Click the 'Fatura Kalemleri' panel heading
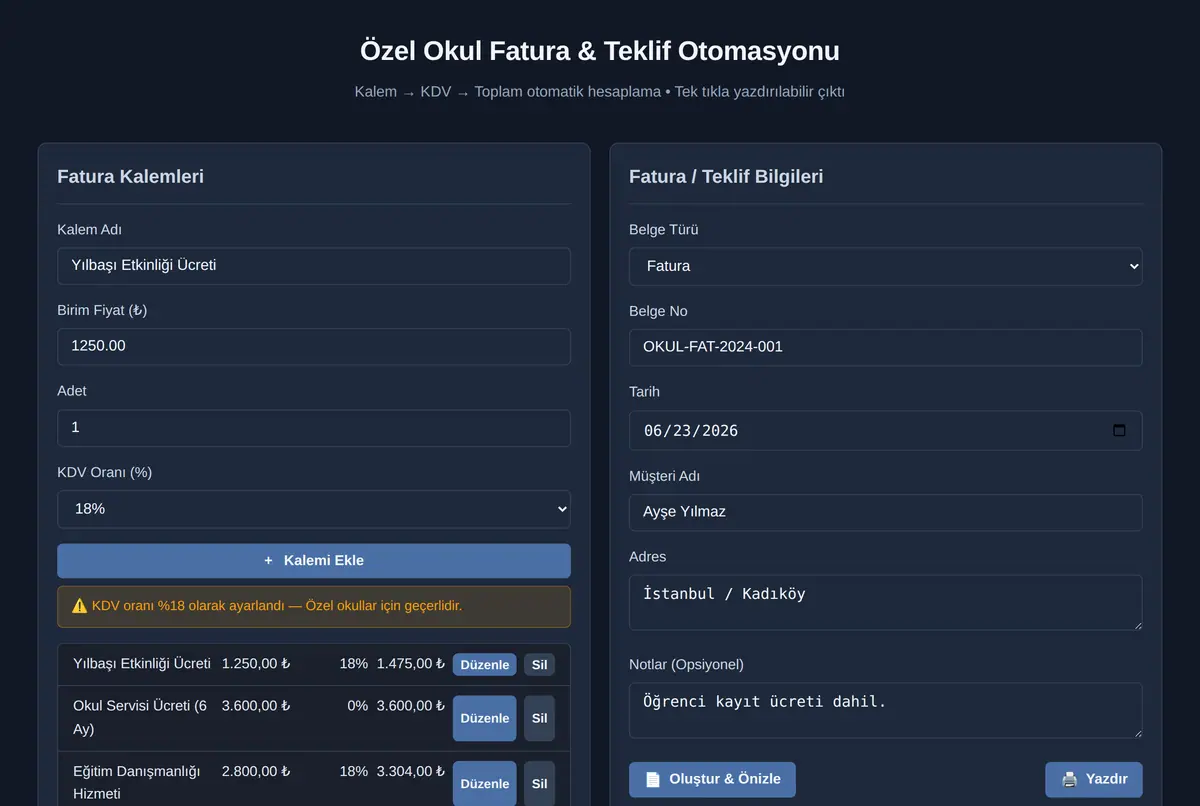The height and width of the screenshot is (806, 1200). click(130, 177)
